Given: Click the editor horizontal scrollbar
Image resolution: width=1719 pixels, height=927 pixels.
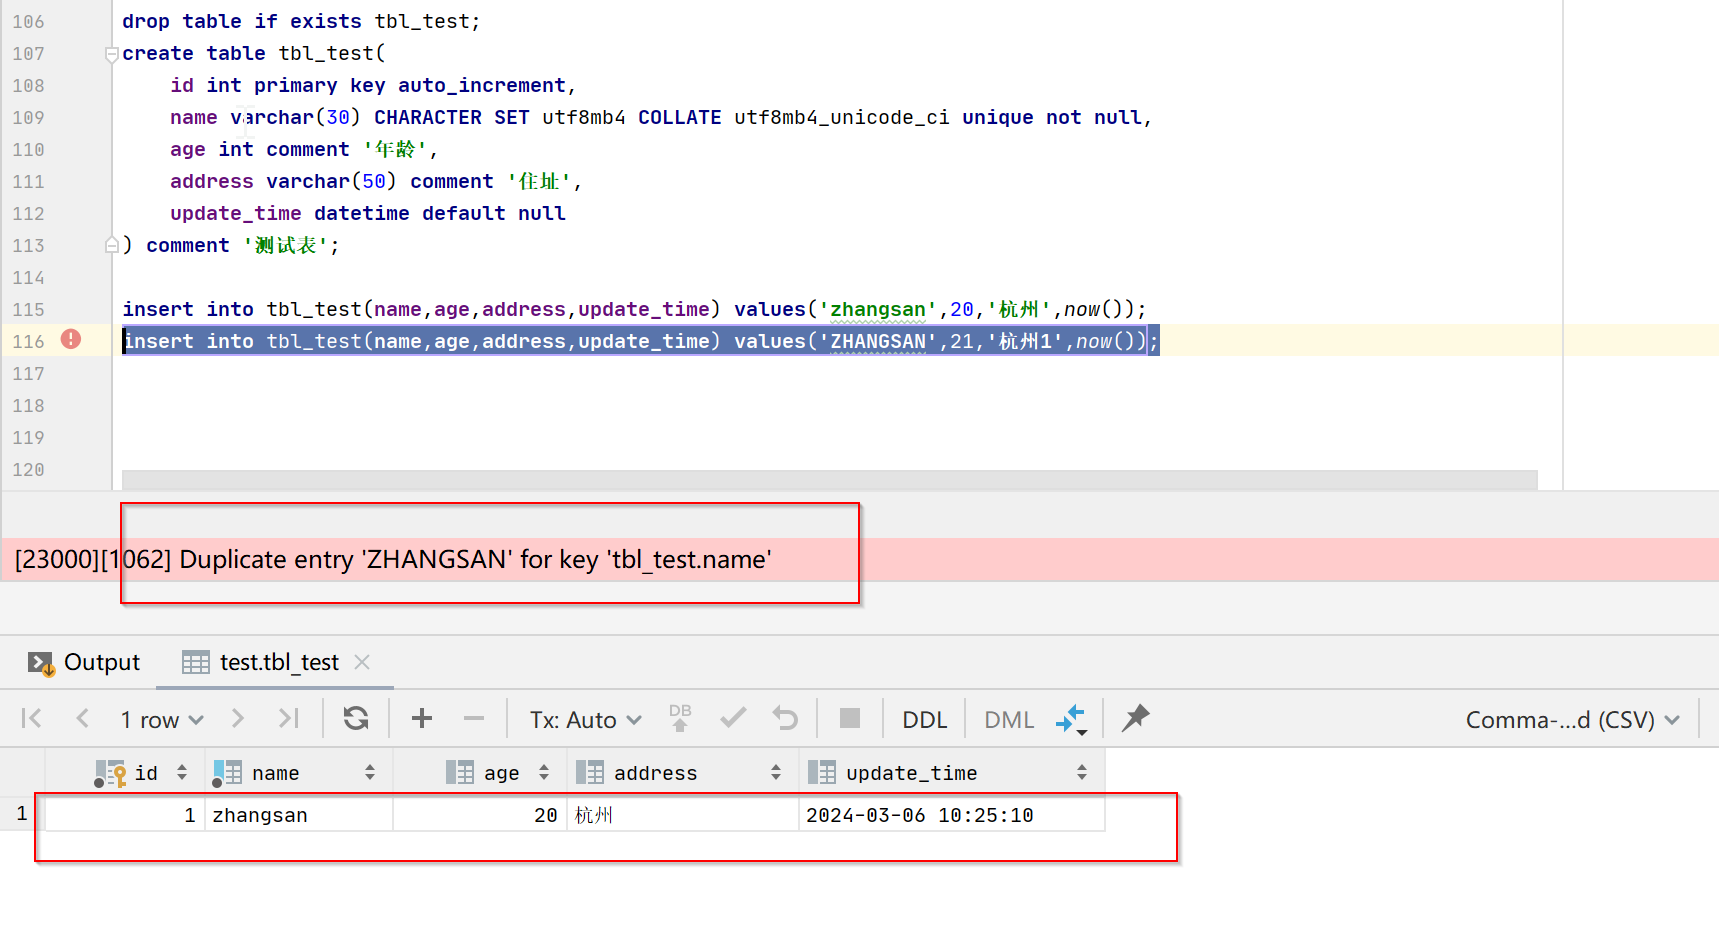Looking at the screenshot, I should 829,480.
